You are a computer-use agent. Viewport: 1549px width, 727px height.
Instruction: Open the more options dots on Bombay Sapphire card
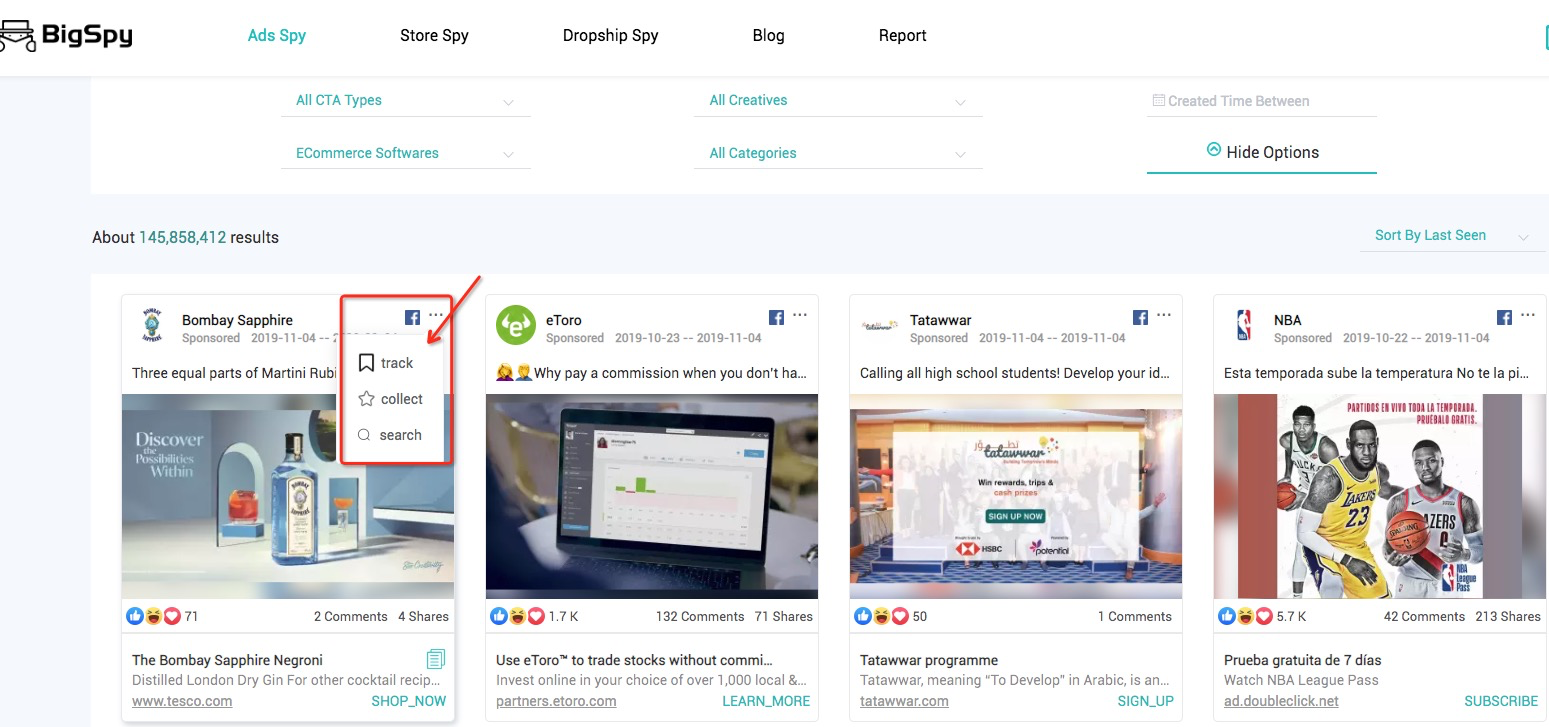pos(435,315)
